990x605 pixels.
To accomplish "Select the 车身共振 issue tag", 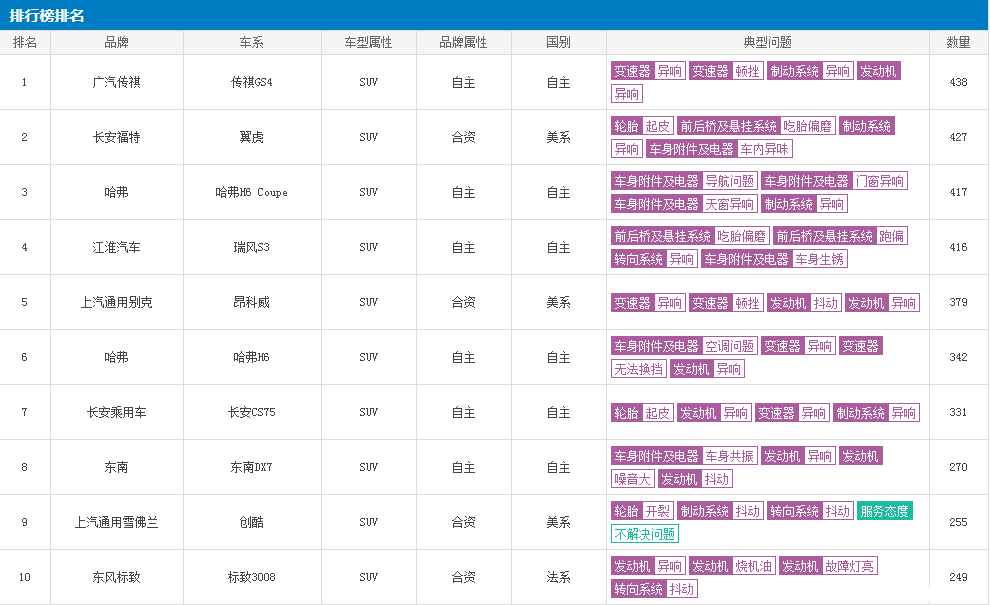I will (x=729, y=456).
